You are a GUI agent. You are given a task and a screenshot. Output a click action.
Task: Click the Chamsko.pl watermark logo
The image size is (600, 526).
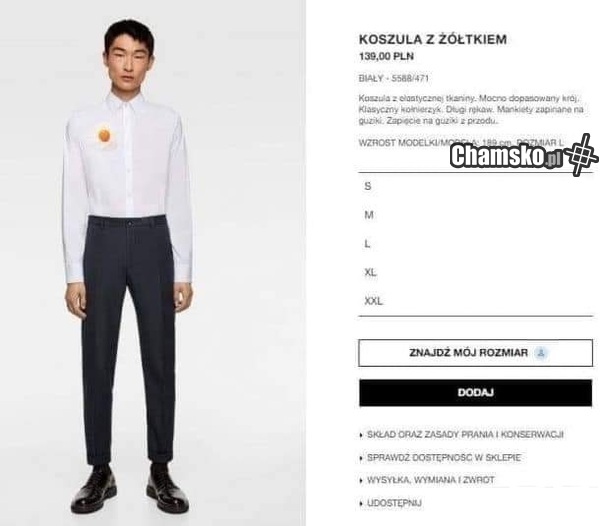pos(506,156)
